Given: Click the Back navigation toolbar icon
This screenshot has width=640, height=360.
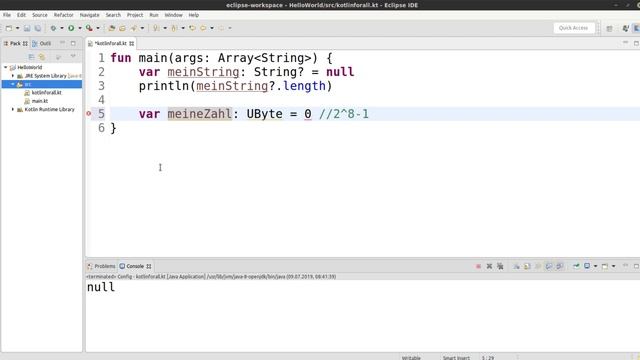Looking at the screenshot, I should coord(203,28).
